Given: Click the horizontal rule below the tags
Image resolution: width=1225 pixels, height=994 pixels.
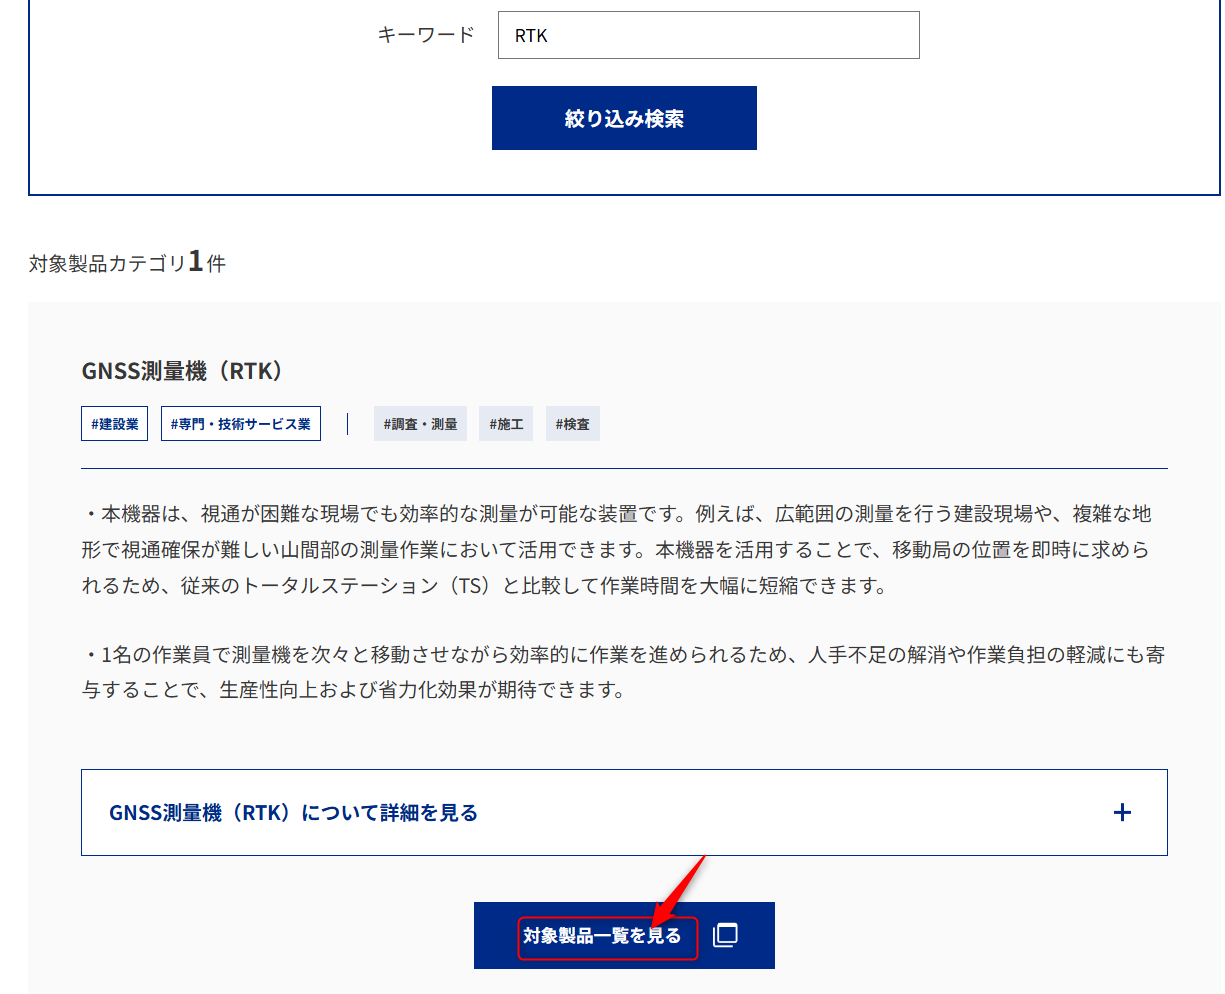Looking at the screenshot, I should pos(624,468).
